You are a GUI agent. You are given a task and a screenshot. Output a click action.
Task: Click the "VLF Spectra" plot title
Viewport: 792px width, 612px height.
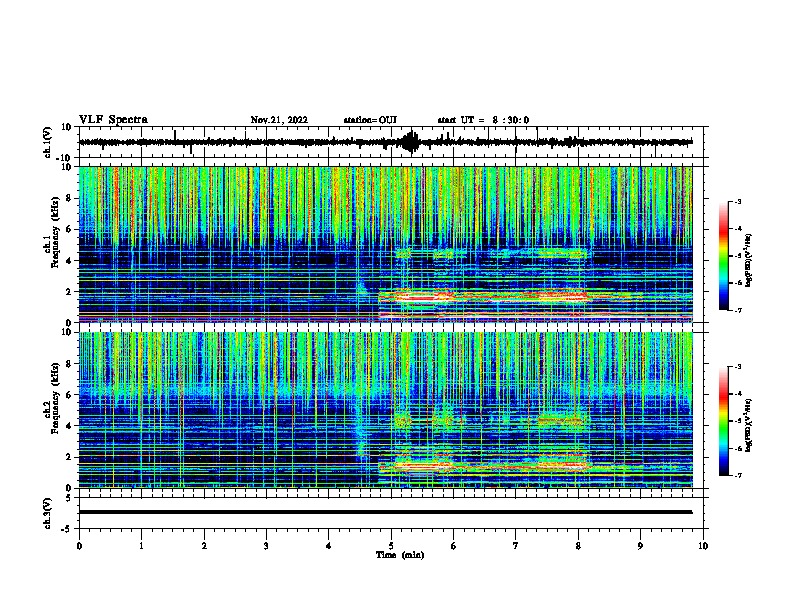click(x=113, y=120)
